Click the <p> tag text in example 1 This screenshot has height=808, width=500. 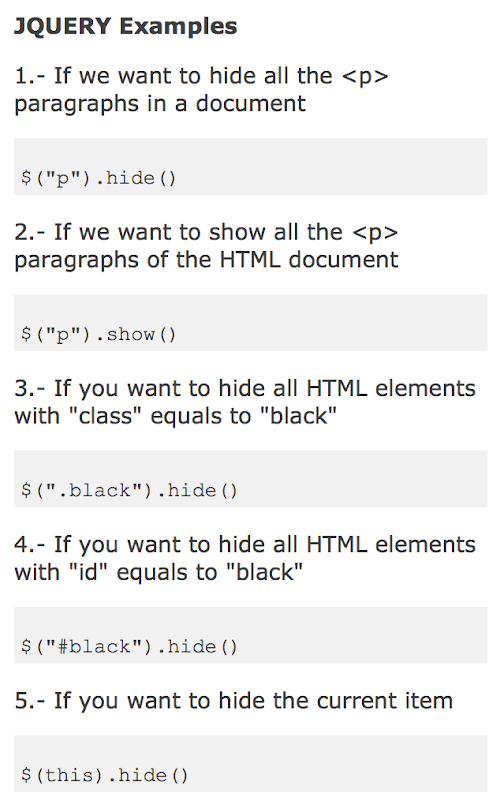point(365,77)
